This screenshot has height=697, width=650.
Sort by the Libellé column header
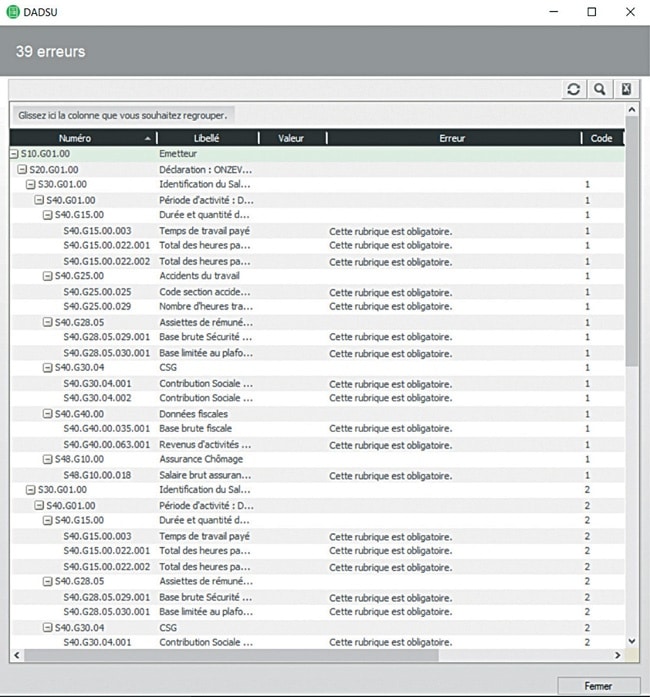(x=206, y=138)
